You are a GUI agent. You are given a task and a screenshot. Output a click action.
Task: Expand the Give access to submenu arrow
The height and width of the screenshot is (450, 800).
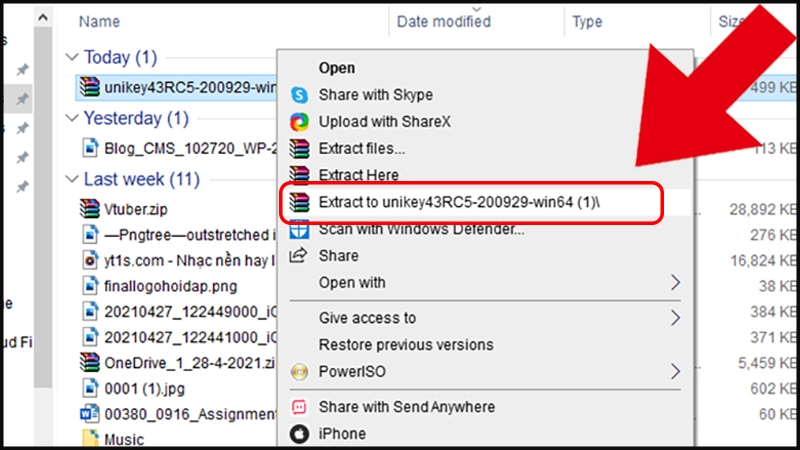coord(675,318)
